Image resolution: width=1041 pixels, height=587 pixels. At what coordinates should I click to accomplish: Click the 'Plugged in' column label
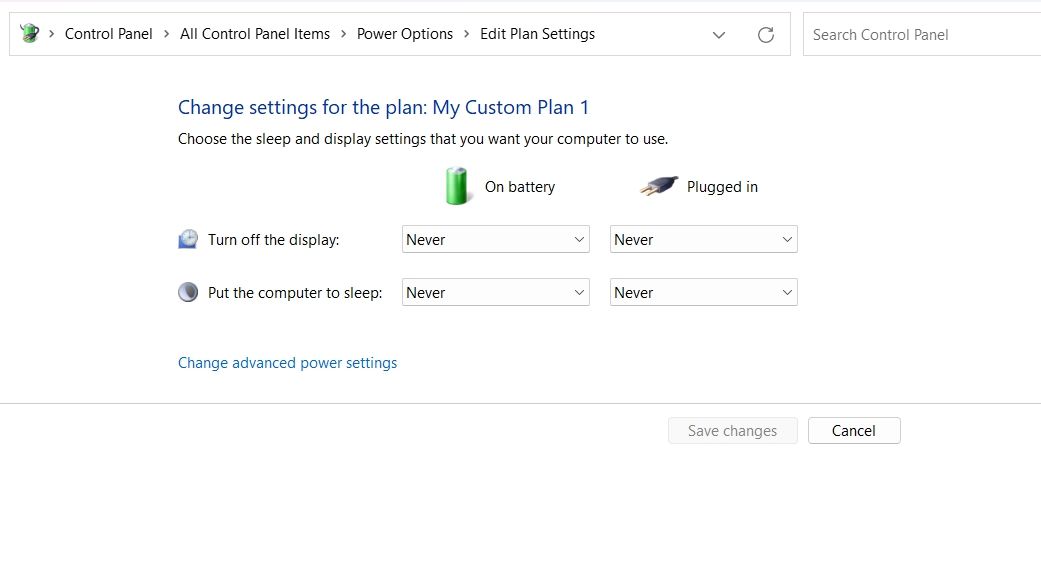click(722, 187)
